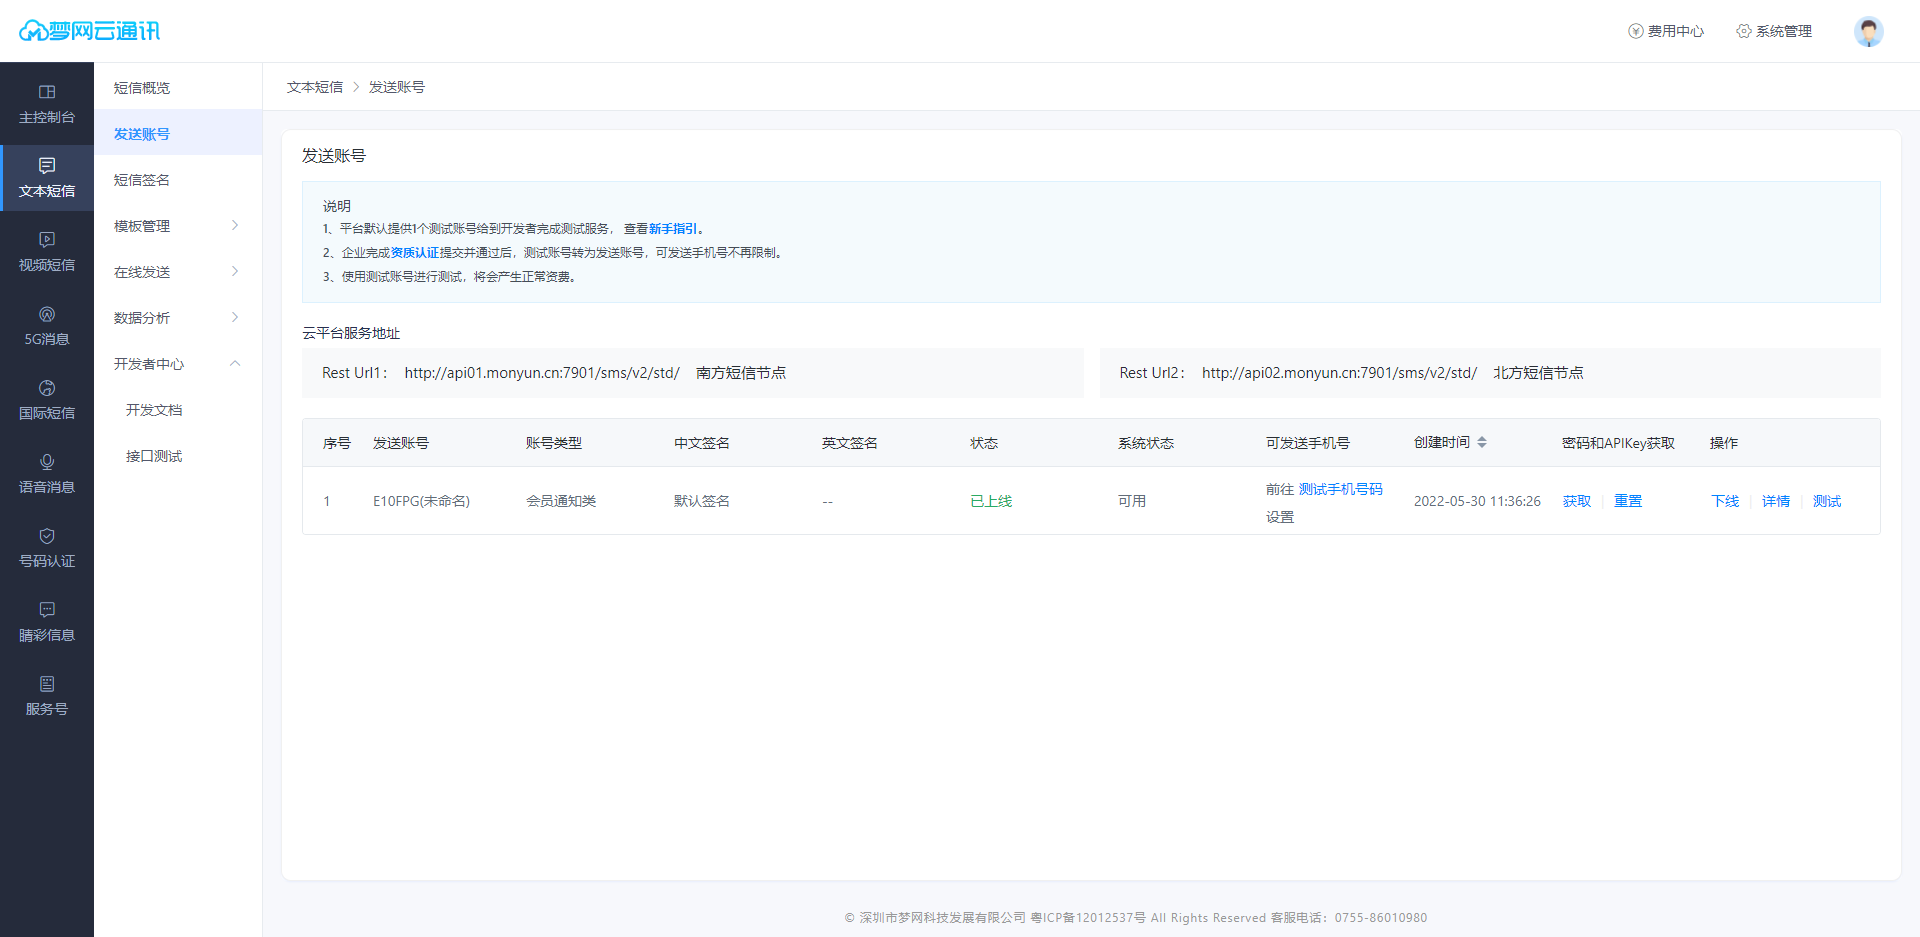This screenshot has width=1920, height=937.
Task: Open the 资质认证 link
Action: click(x=415, y=253)
